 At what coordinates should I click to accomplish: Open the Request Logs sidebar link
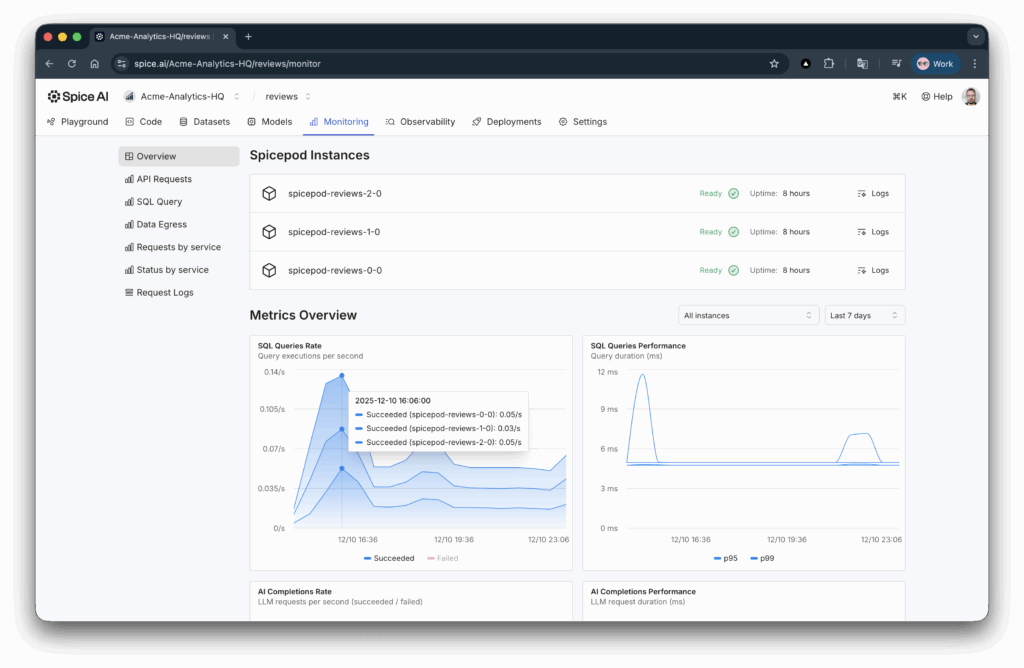coord(165,293)
